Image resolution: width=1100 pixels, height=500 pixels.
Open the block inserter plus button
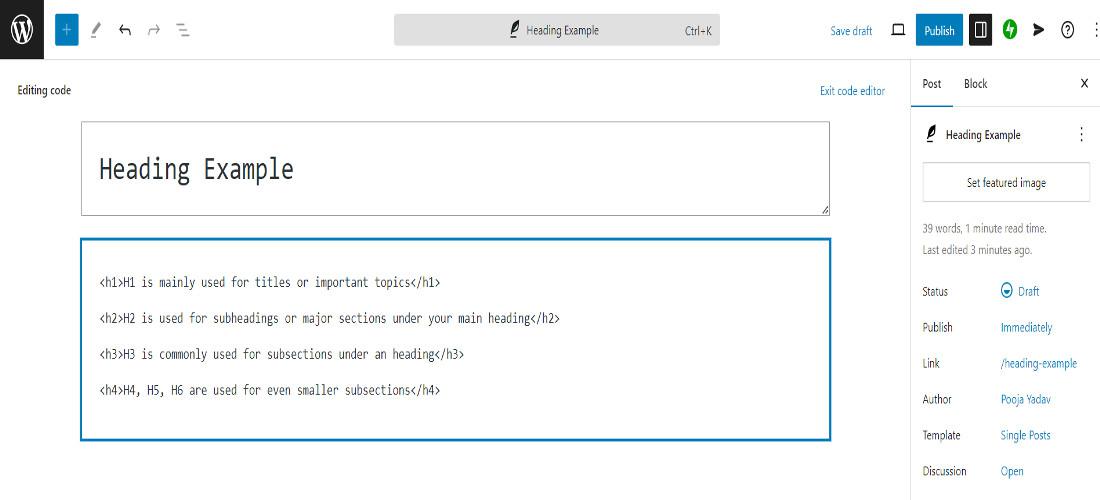tap(67, 30)
